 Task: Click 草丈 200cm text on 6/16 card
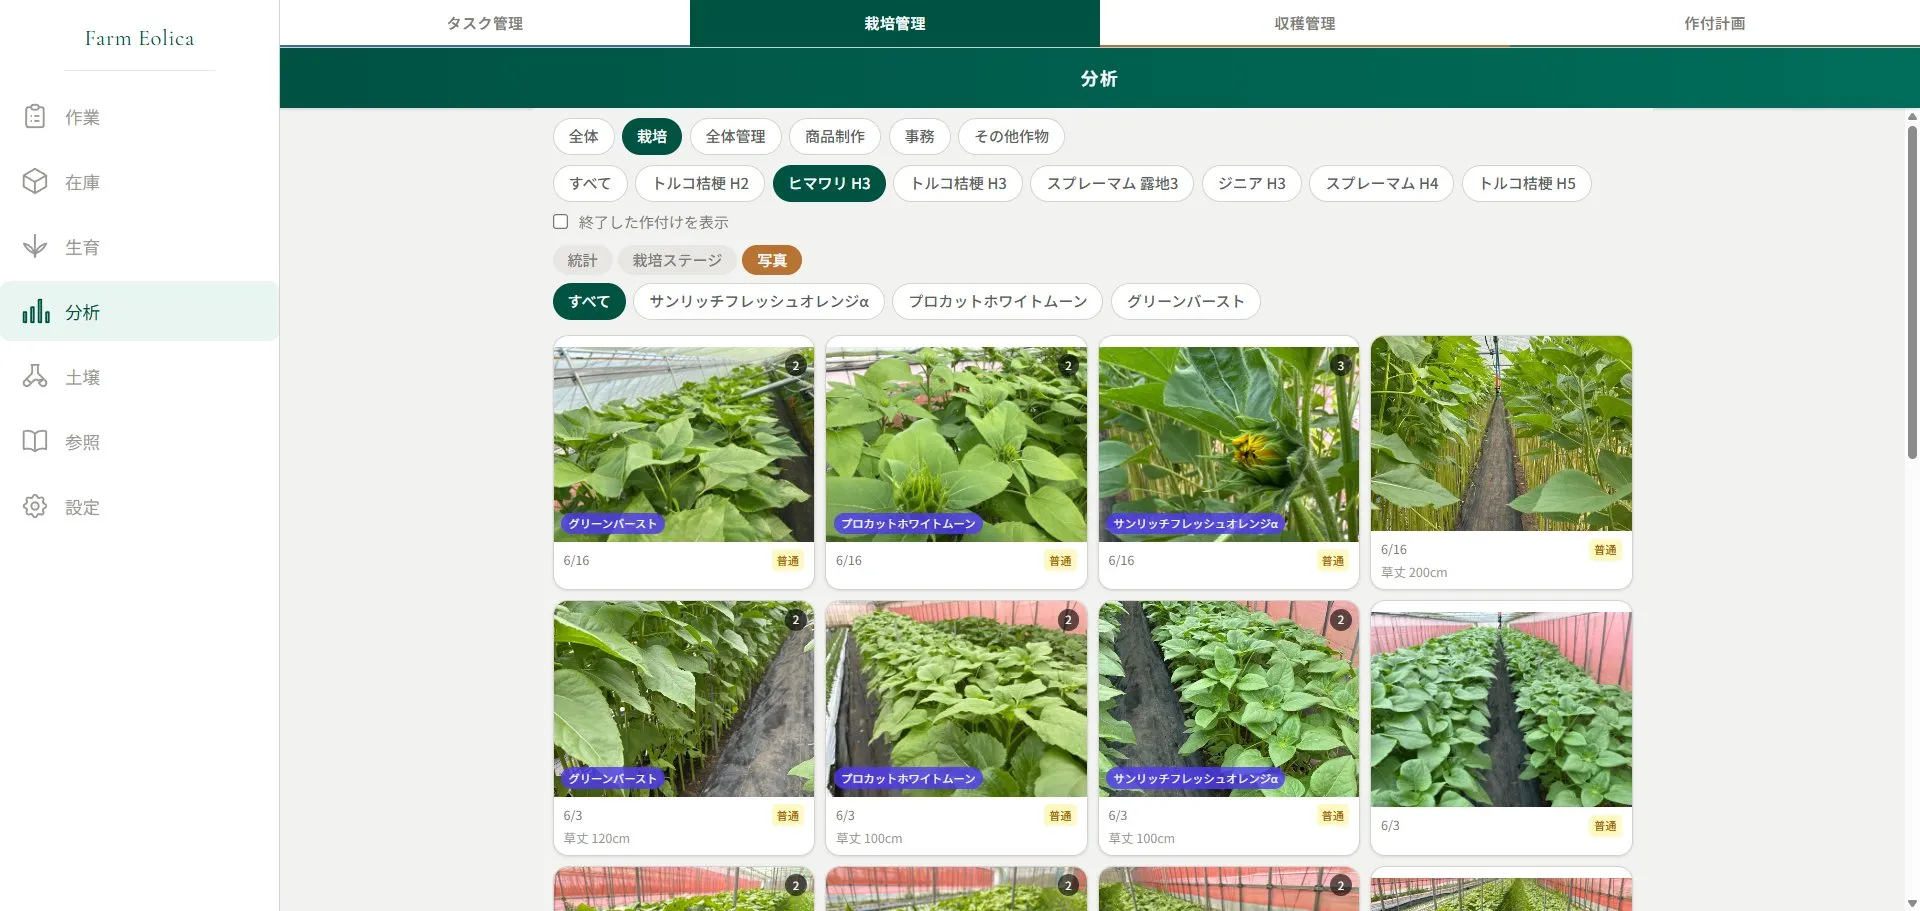click(1414, 573)
